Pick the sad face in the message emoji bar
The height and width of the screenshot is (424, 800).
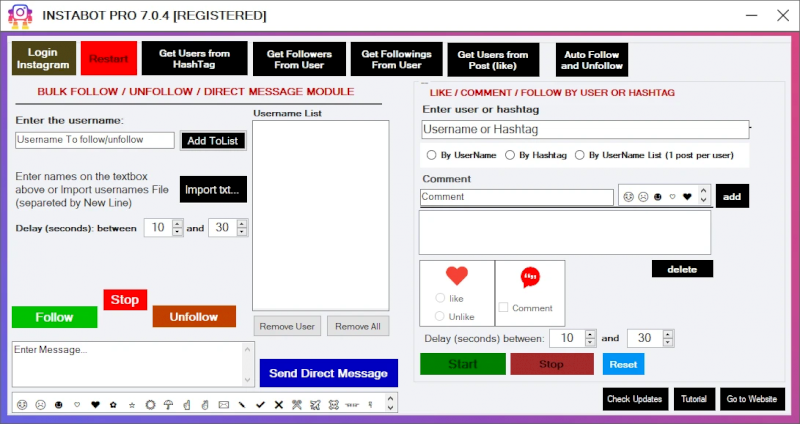(x=40, y=405)
